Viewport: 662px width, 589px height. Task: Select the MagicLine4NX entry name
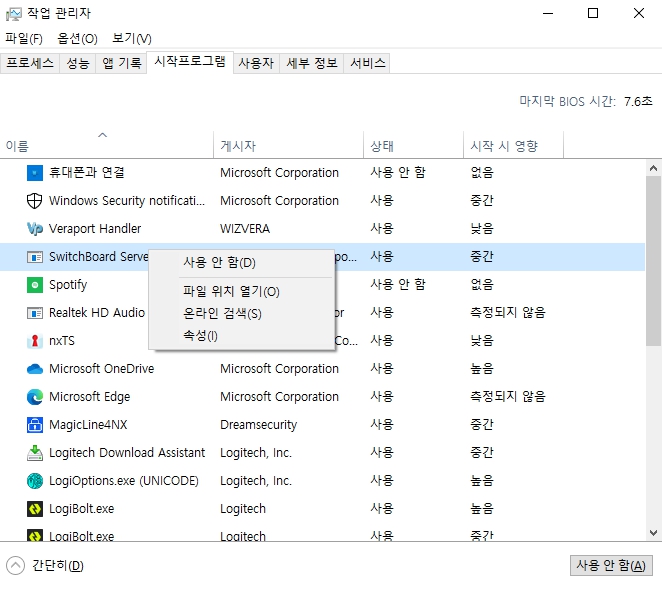88,425
